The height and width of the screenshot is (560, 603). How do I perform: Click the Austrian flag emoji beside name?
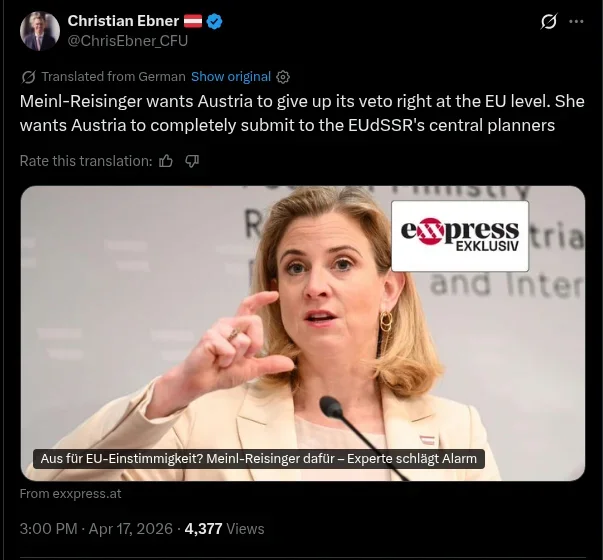coord(193,21)
